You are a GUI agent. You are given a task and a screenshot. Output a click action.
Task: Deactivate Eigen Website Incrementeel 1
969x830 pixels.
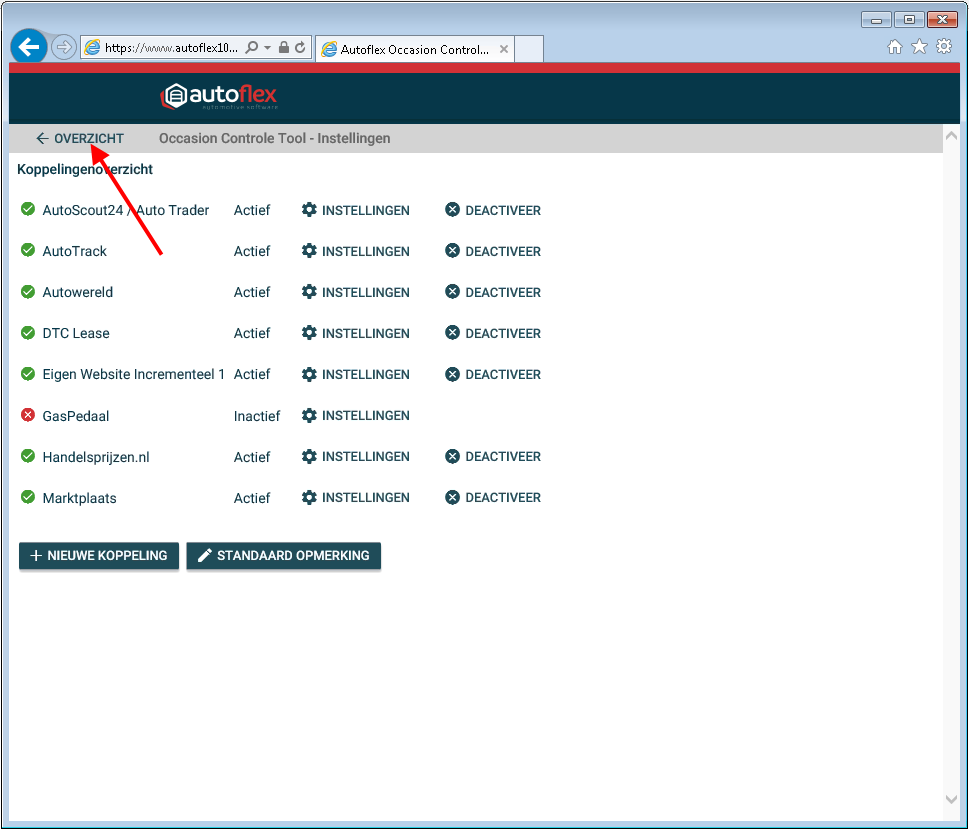pyautogui.click(x=493, y=374)
